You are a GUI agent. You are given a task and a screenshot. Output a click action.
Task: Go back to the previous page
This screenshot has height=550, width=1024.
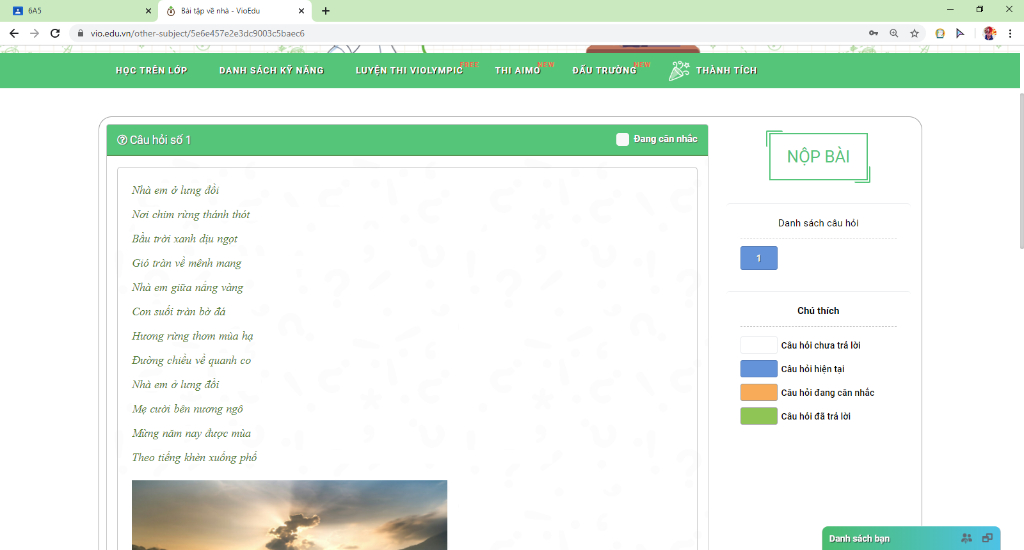coord(14,33)
